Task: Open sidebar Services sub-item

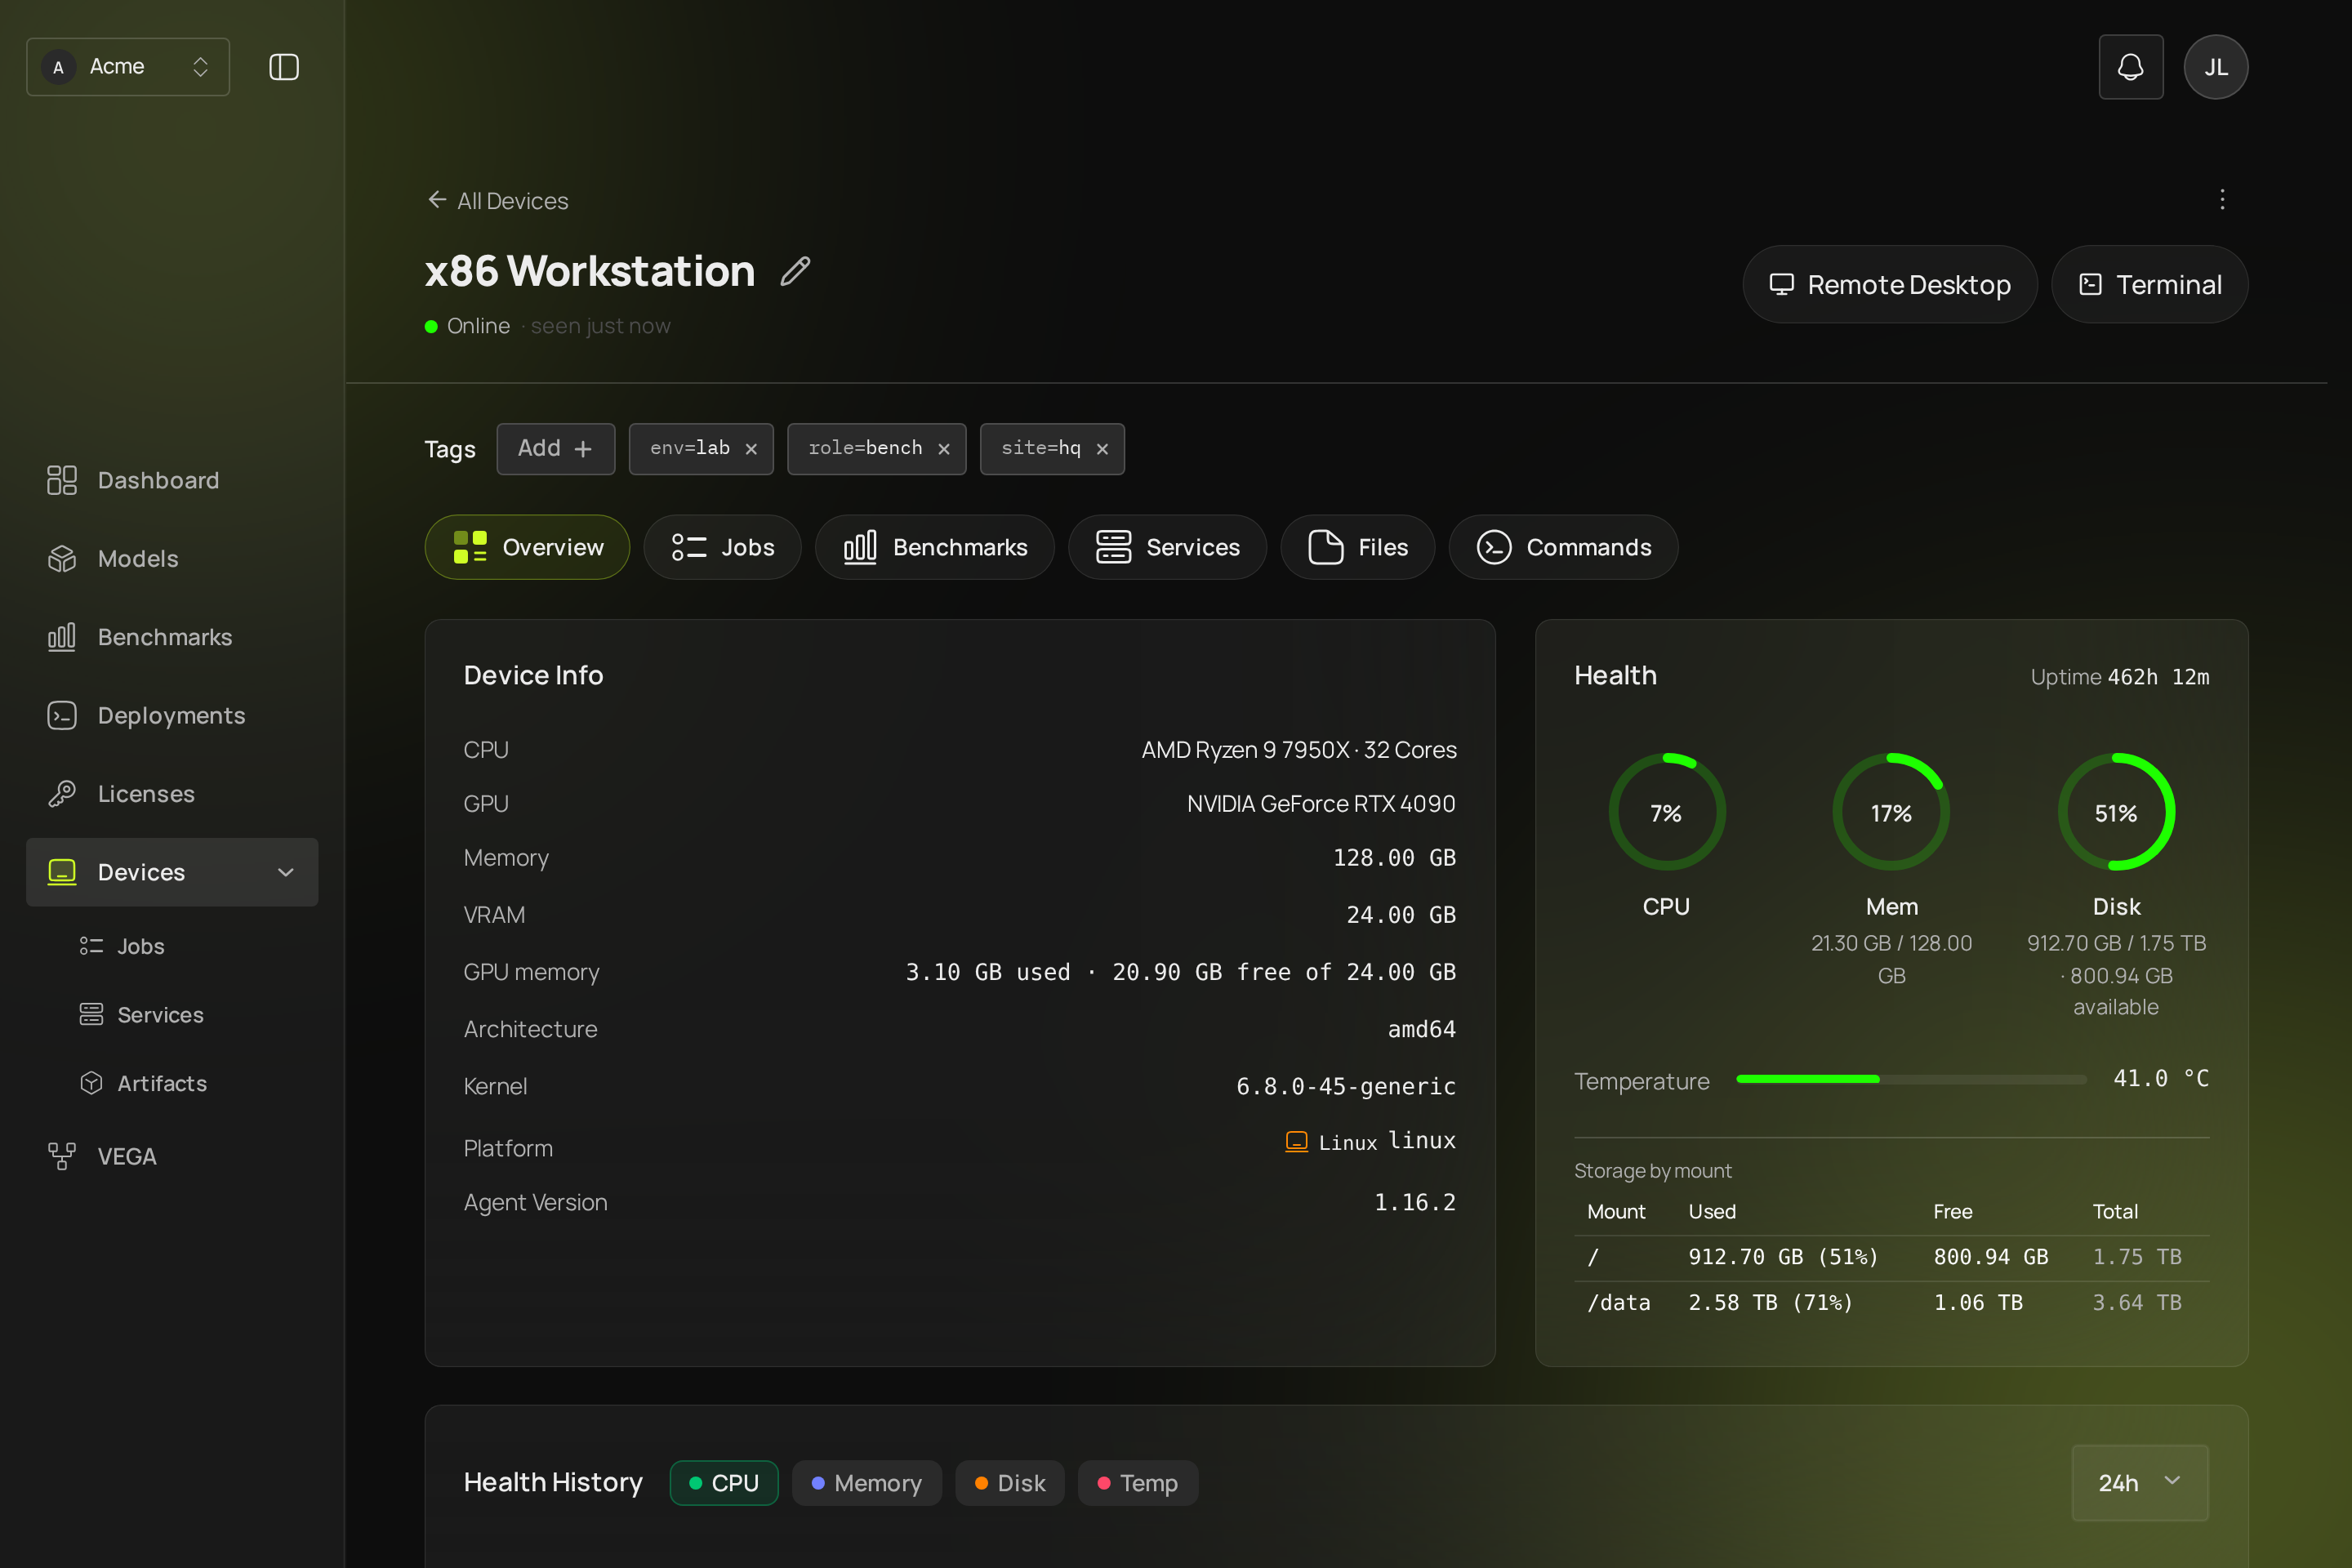Action: pos(190,1015)
